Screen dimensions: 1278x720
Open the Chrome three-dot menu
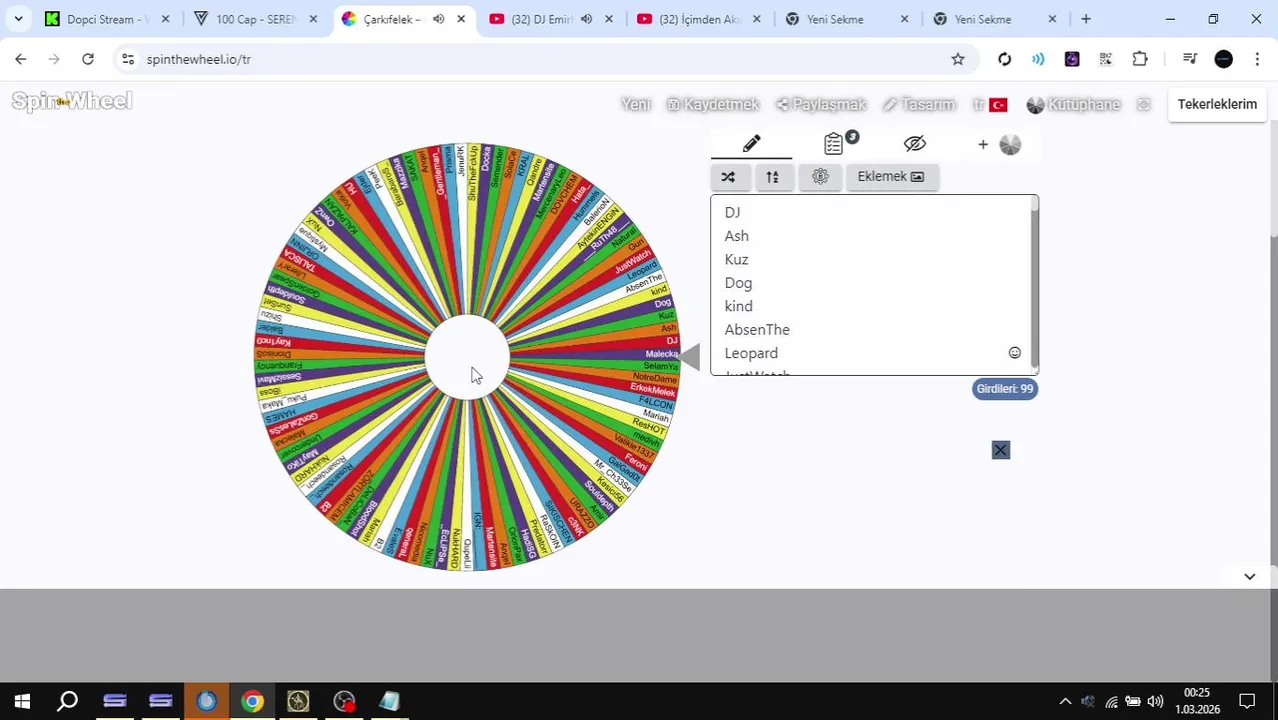1257,59
